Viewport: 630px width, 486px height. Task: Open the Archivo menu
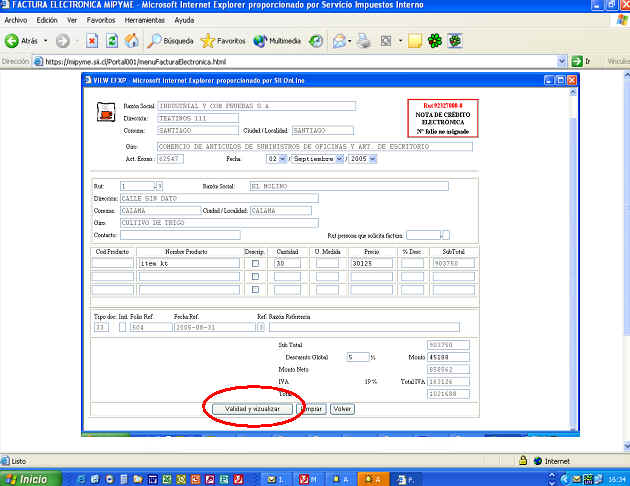pos(16,20)
